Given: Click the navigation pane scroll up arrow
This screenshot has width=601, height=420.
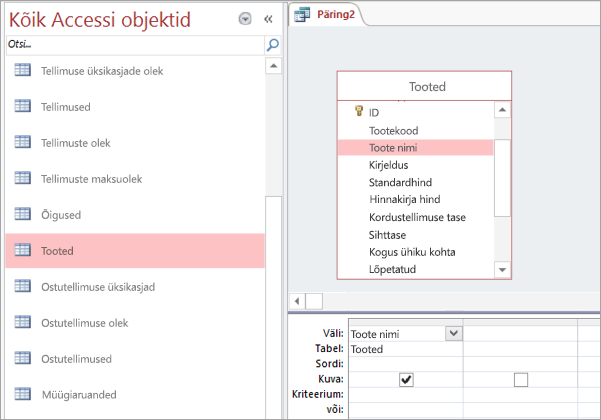Looking at the screenshot, I should [x=273, y=66].
